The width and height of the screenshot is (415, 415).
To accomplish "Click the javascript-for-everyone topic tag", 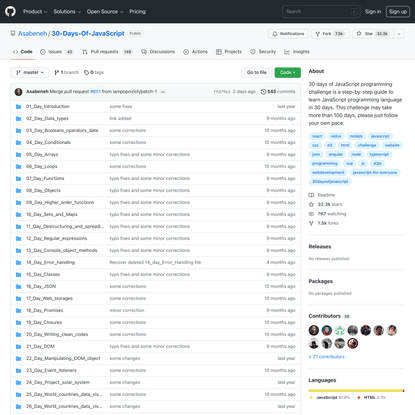I will point(375,172).
